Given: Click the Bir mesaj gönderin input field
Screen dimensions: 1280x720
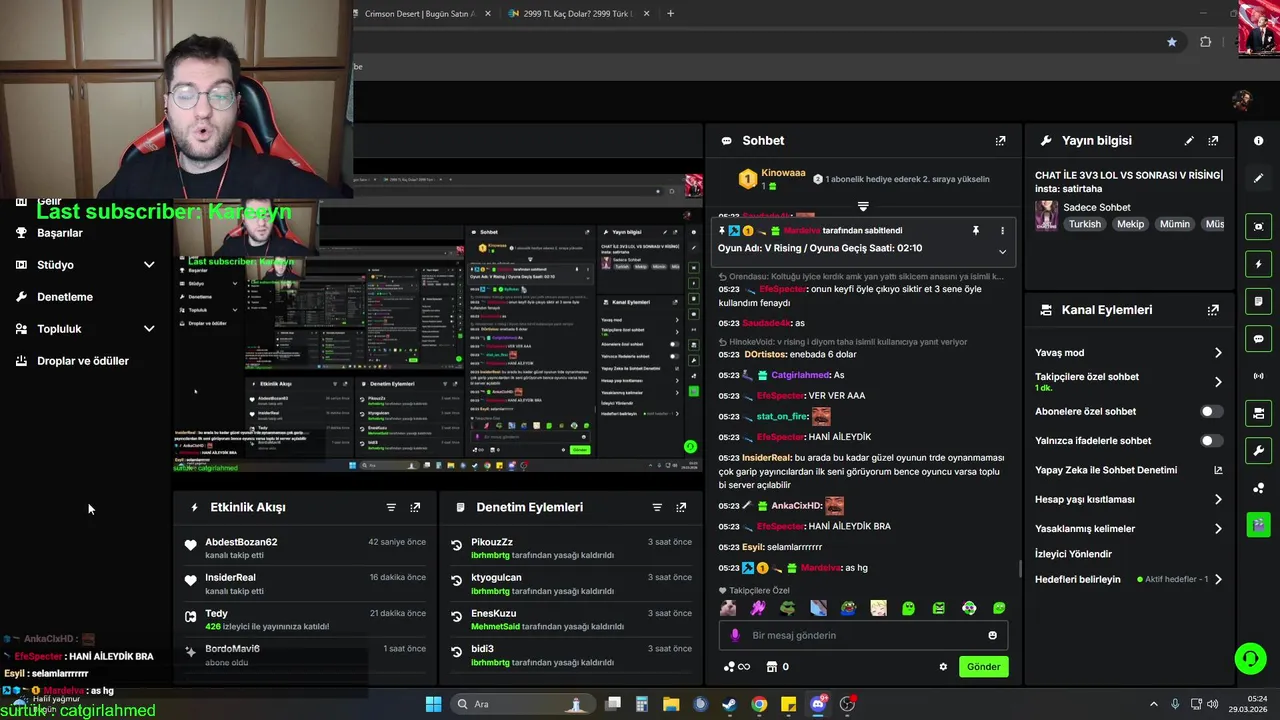Looking at the screenshot, I should (x=862, y=635).
